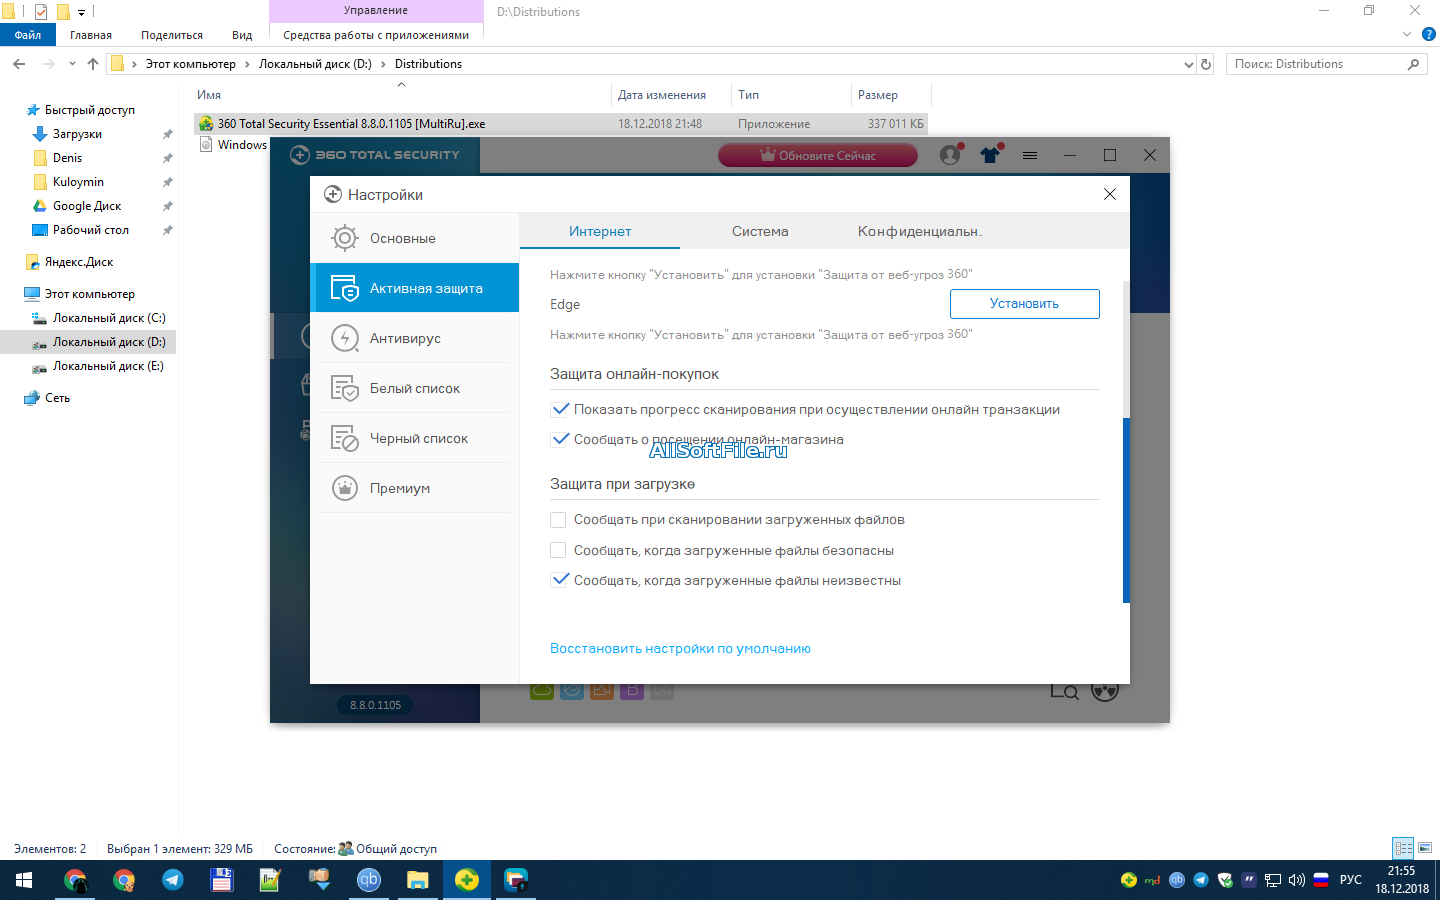The image size is (1440, 900).
Task: Open the Файл tab in Explorer
Action: click(x=28, y=35)
